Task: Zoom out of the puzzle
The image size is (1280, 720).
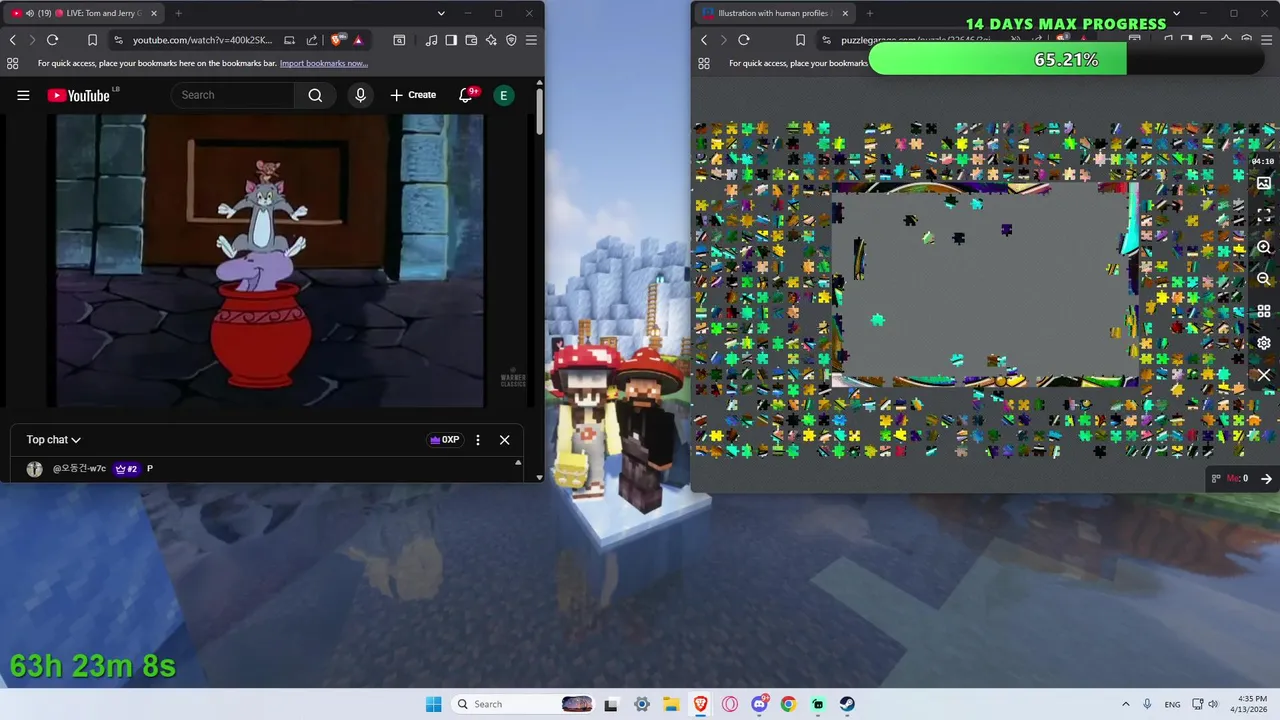Action: 1264,279
